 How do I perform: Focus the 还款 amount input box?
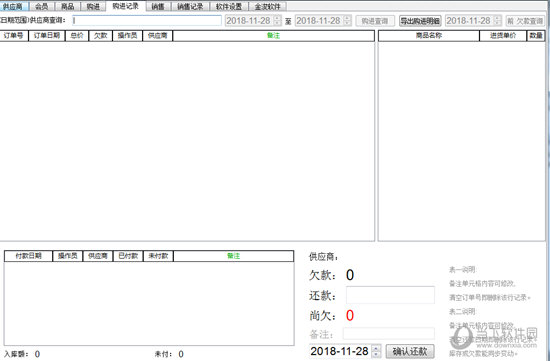tap(390, 295)
